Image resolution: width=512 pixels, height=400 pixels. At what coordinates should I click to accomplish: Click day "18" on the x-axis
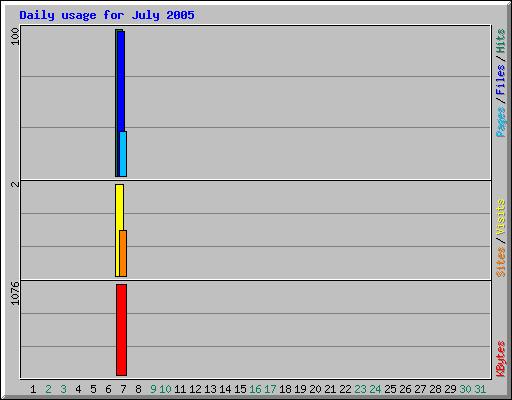pos(285,389)
